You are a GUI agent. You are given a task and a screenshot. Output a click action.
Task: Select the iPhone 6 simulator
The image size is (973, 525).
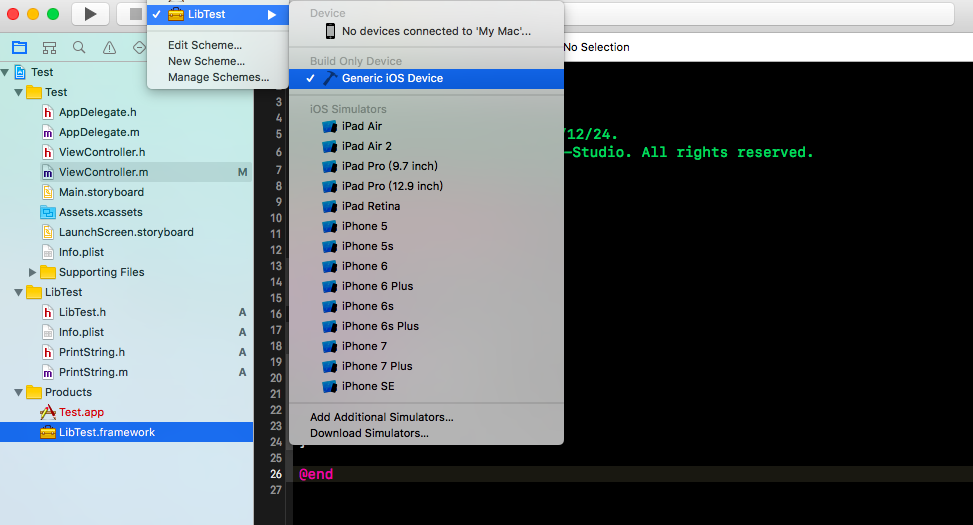[x=426, y=266]
